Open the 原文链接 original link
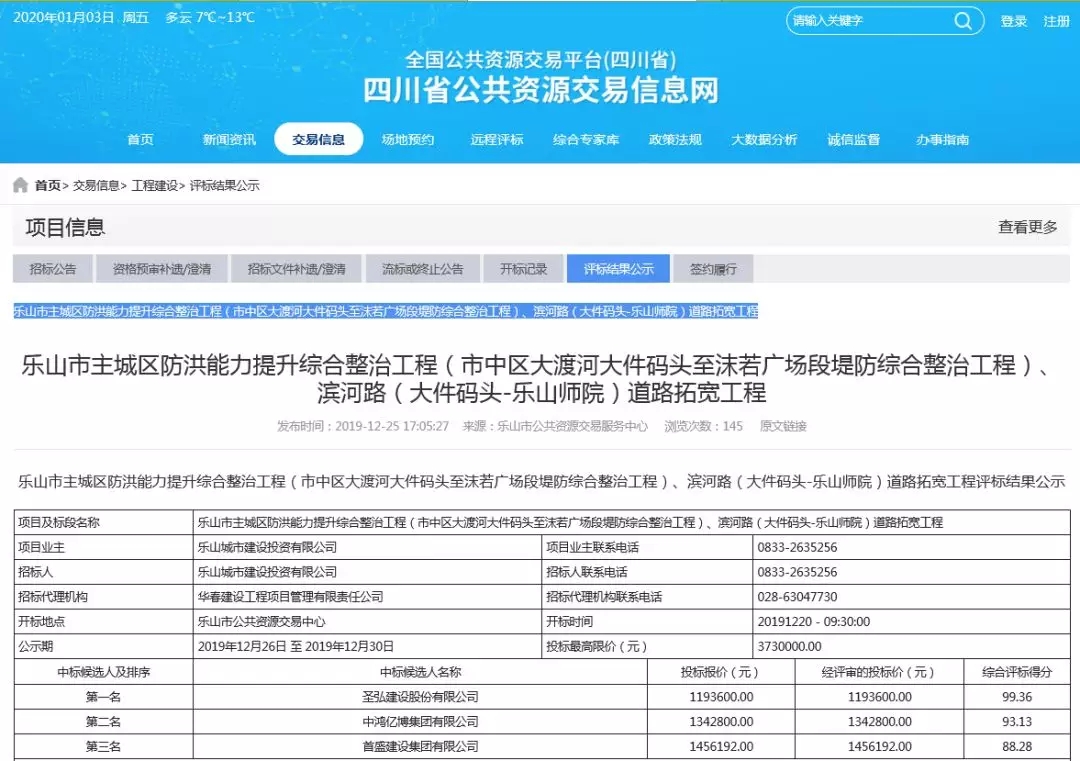Screen dimensions: 1080x761 click(x=783, y=426)
